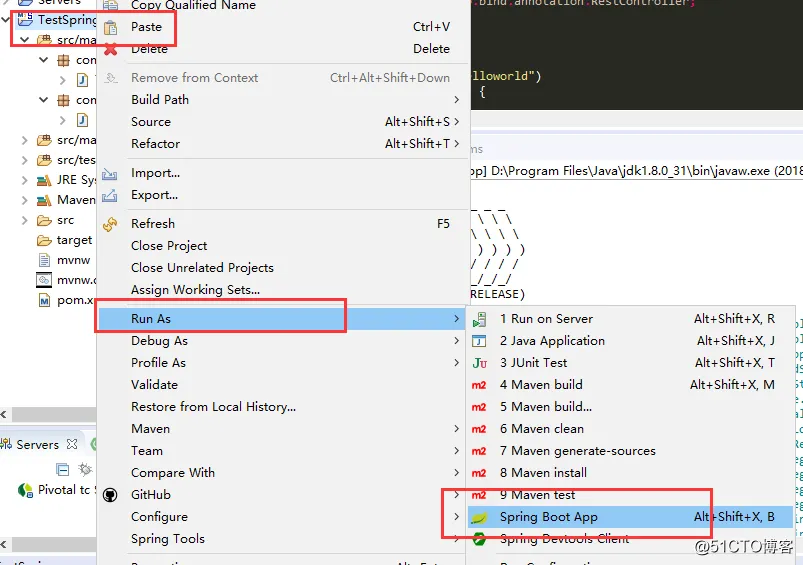Click the Import icon in the context menu

coord(110,174)
